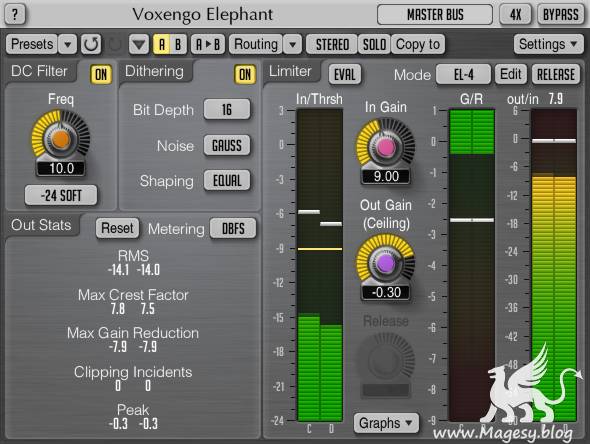Viewport: 590px width, 444px height.
Task: Click the out/in 7.9 readout
Action: click(556, 99)
